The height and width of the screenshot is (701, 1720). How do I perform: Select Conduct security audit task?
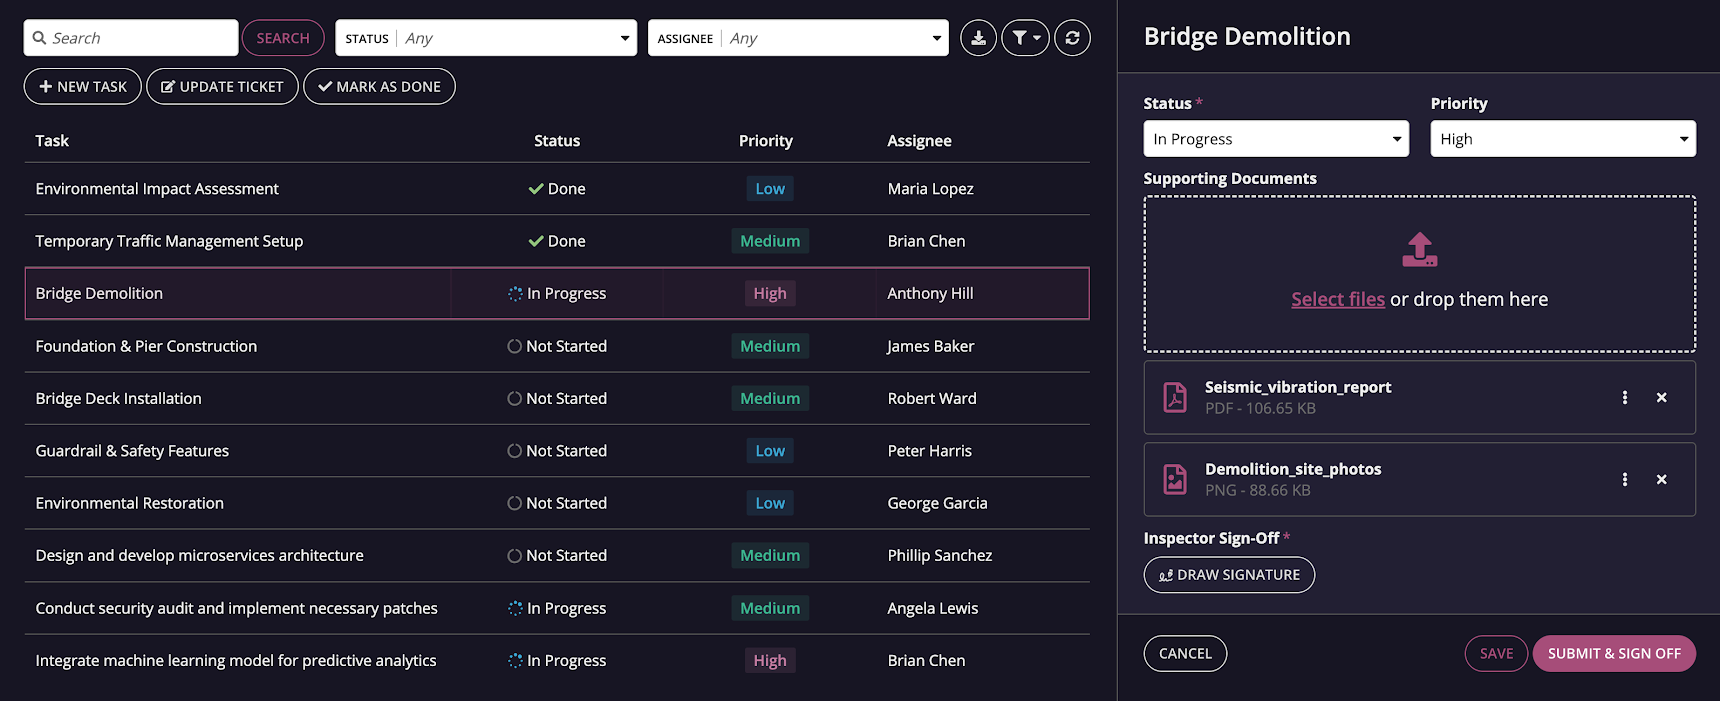557,608
